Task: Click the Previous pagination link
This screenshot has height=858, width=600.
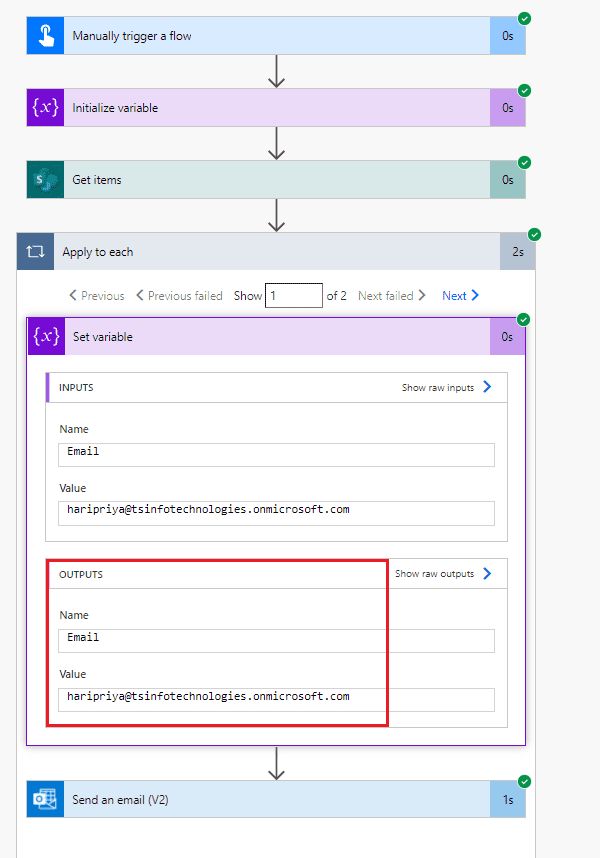Action: (x=100, y=295)
